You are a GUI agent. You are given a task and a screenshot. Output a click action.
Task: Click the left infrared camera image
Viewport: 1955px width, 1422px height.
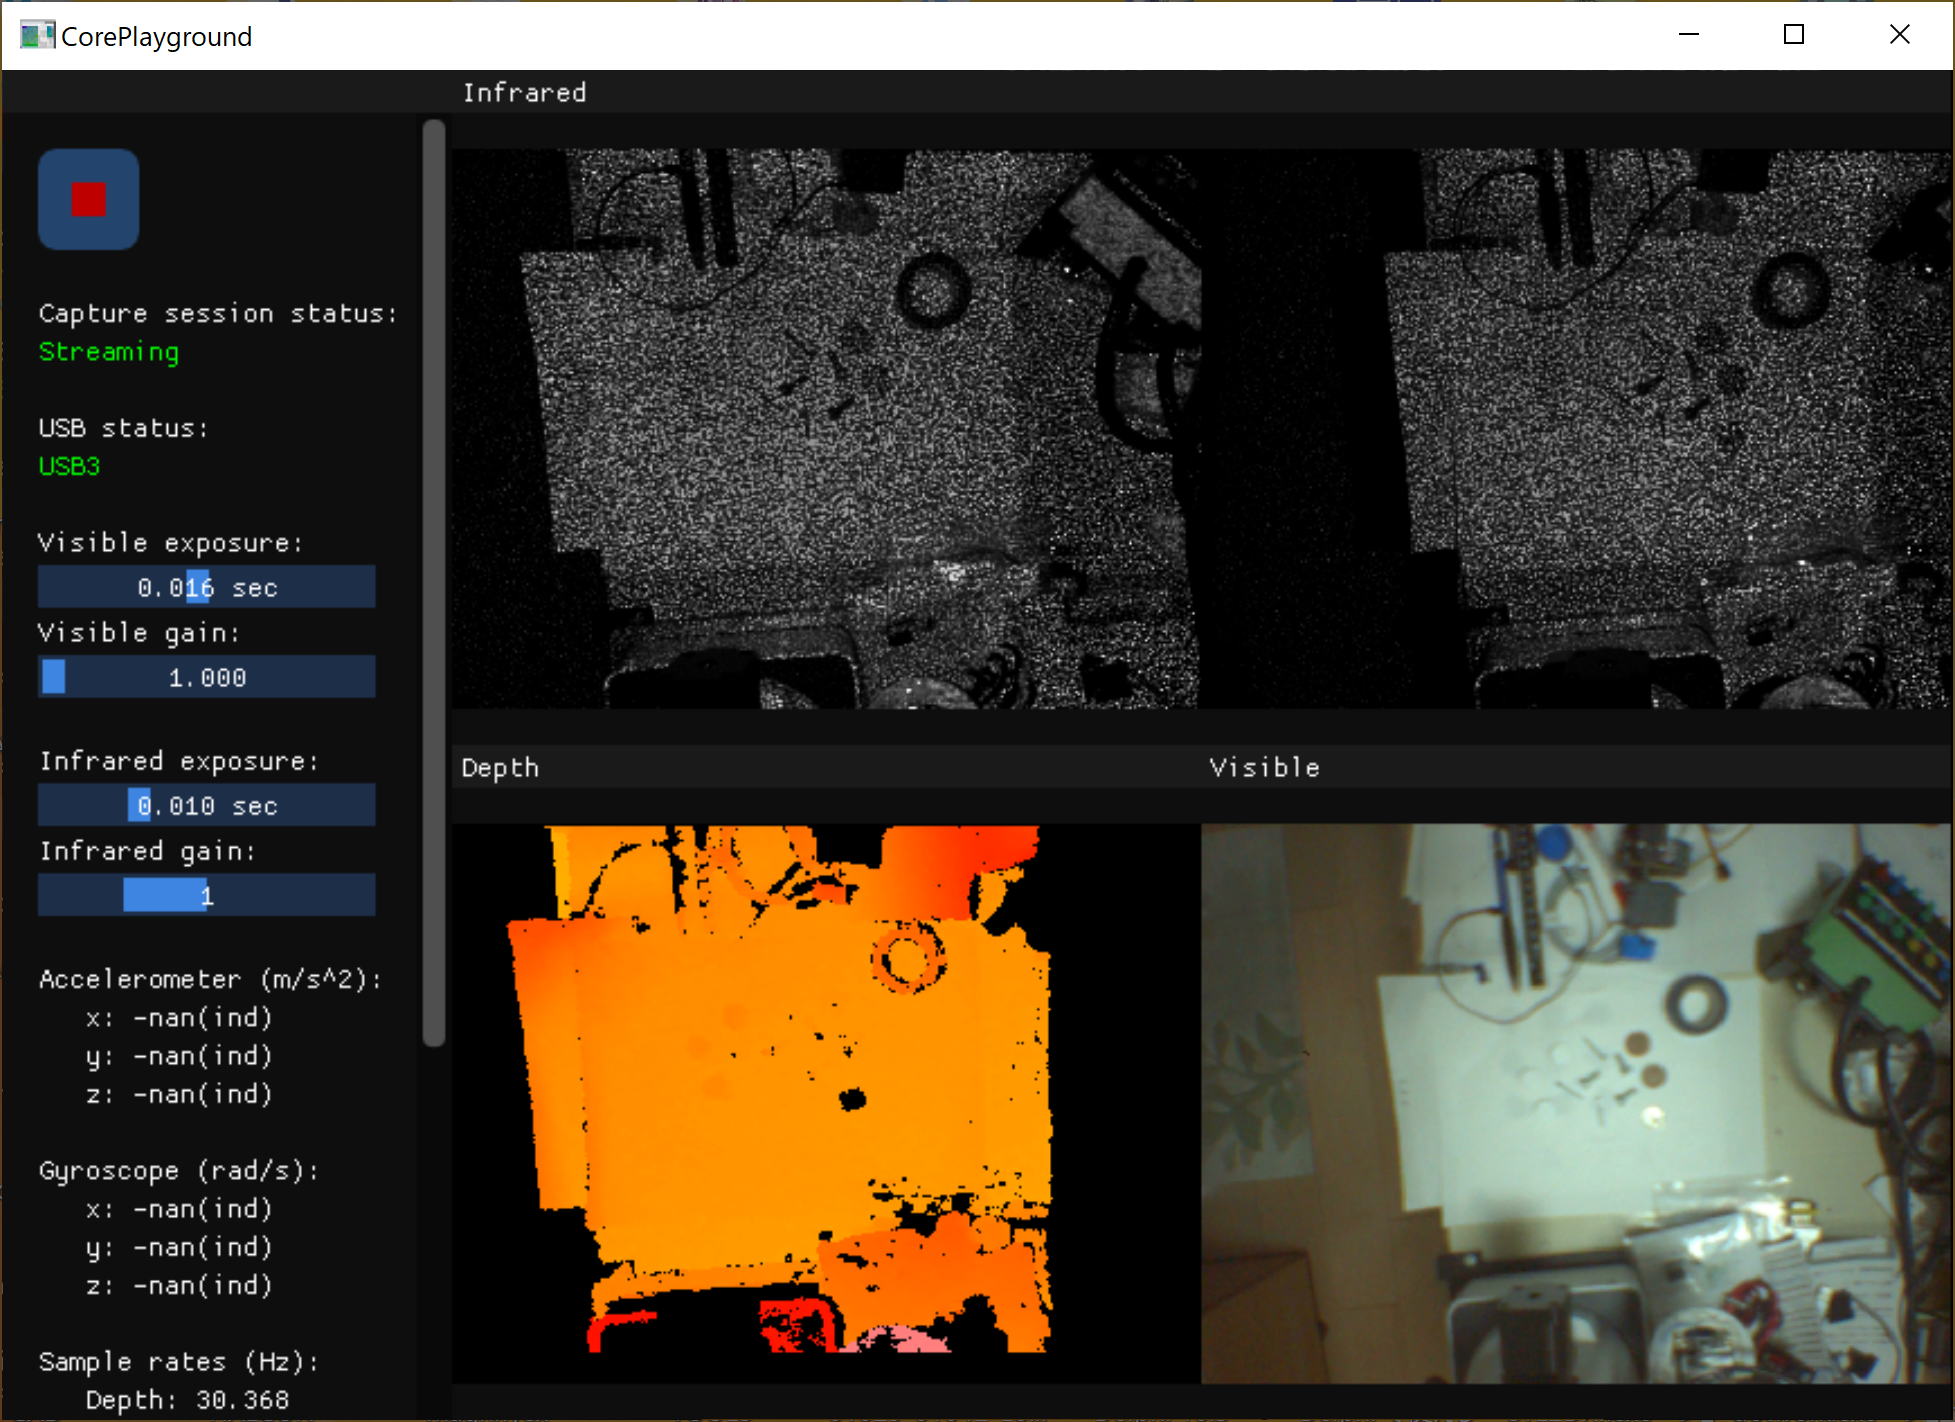tap(825, 428)
